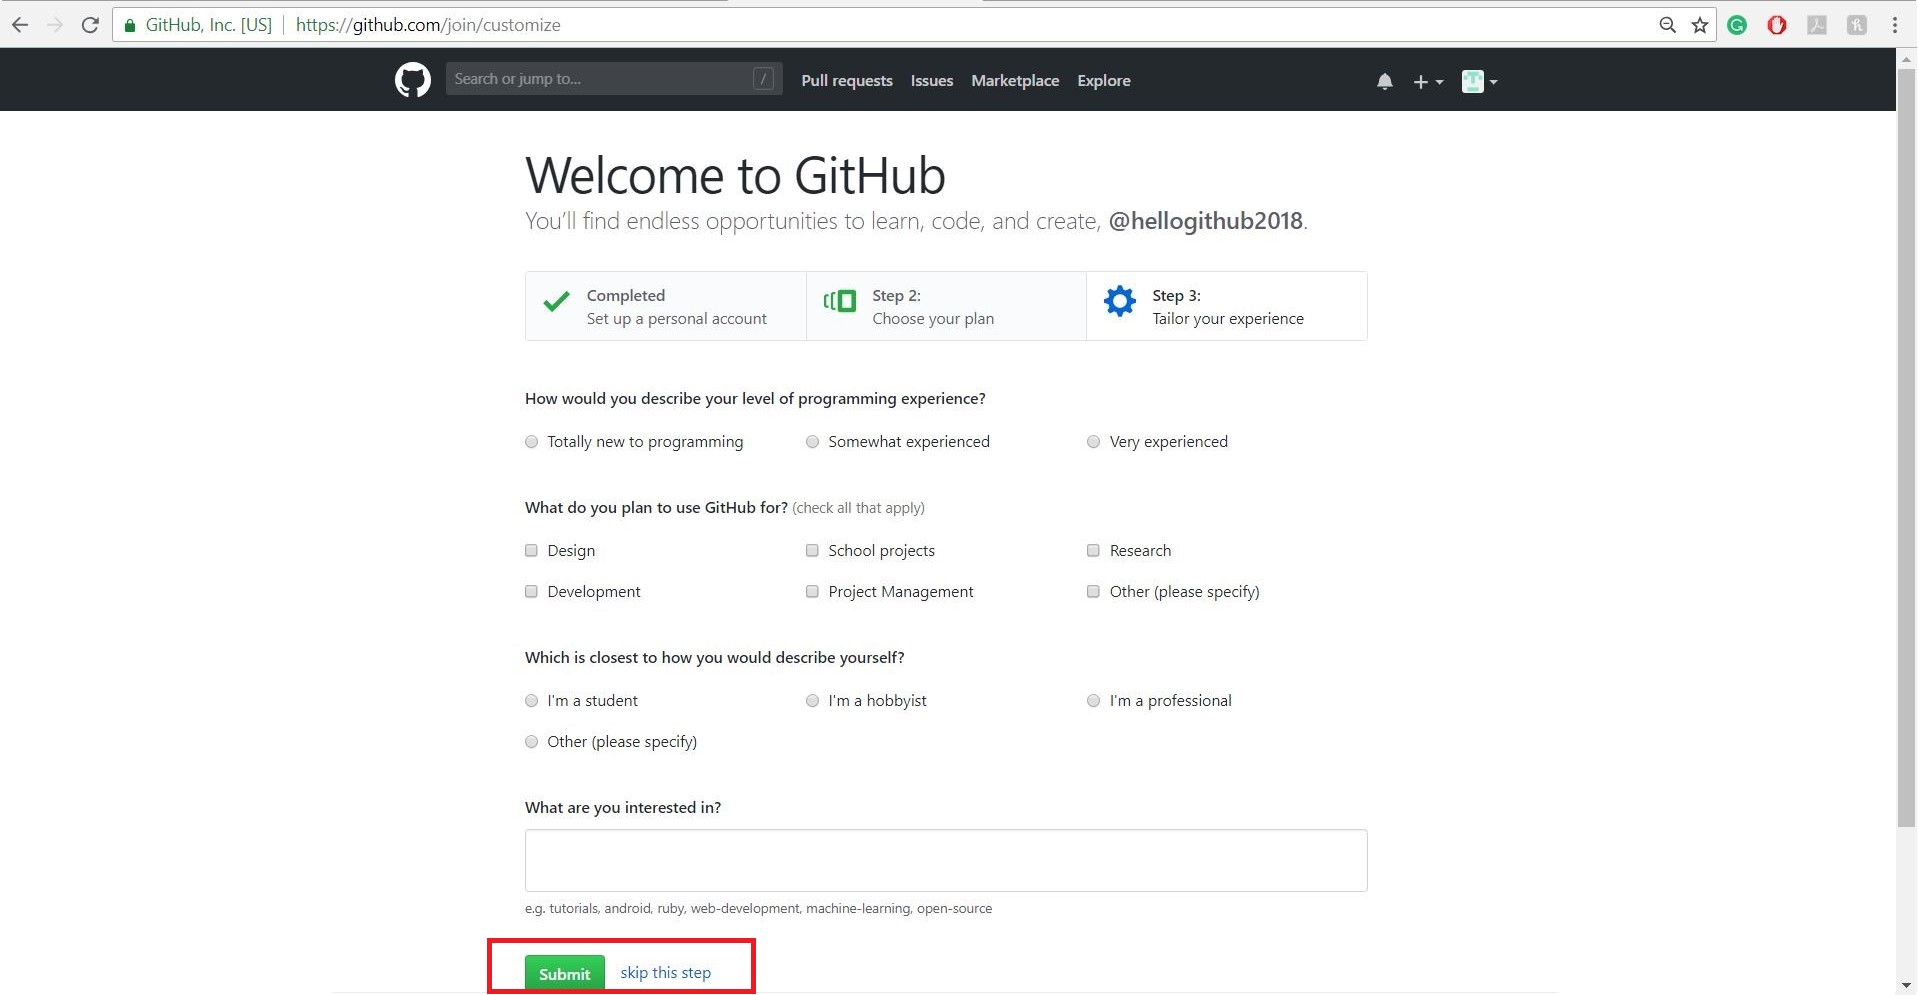Select I'm a hobbyist

pyautogui.click(x=812, y=701)
